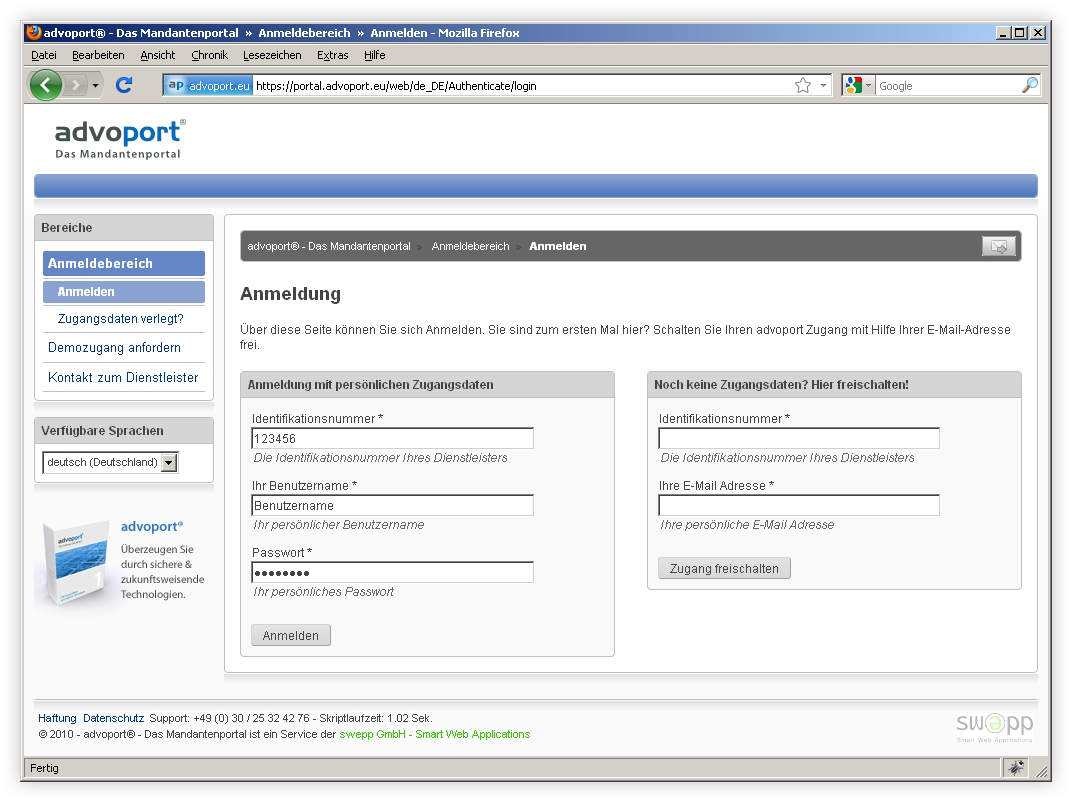Image resolution: width=1072 pixels, height=802 pixels.
Task: Click the Ihre E-Mail Adresse input field
Action: (799, 505)
